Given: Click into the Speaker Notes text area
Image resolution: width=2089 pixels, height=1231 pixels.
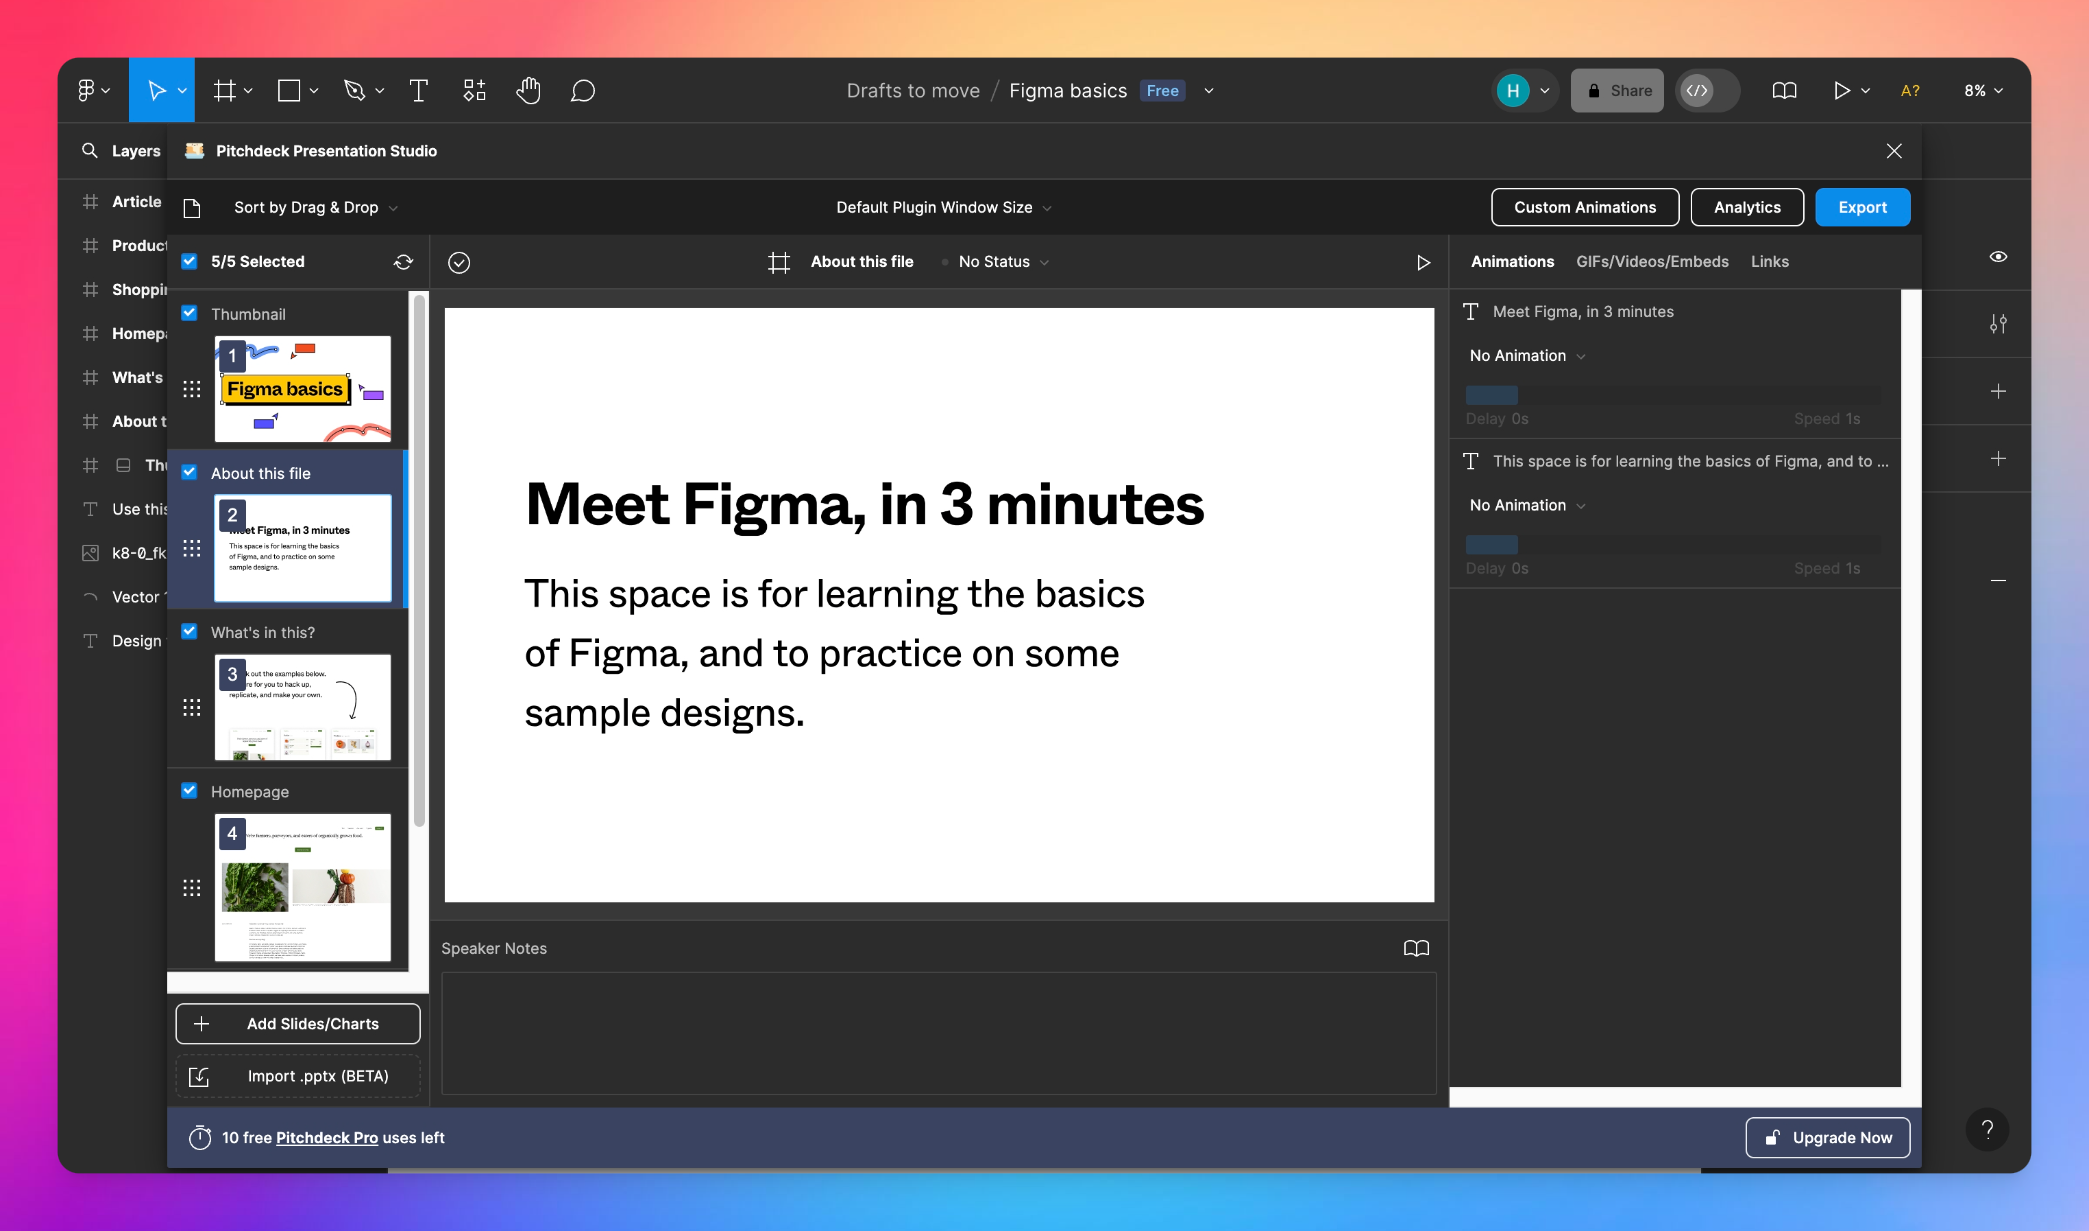Looking at the screenshot, I should click(x=939, y=1033).
